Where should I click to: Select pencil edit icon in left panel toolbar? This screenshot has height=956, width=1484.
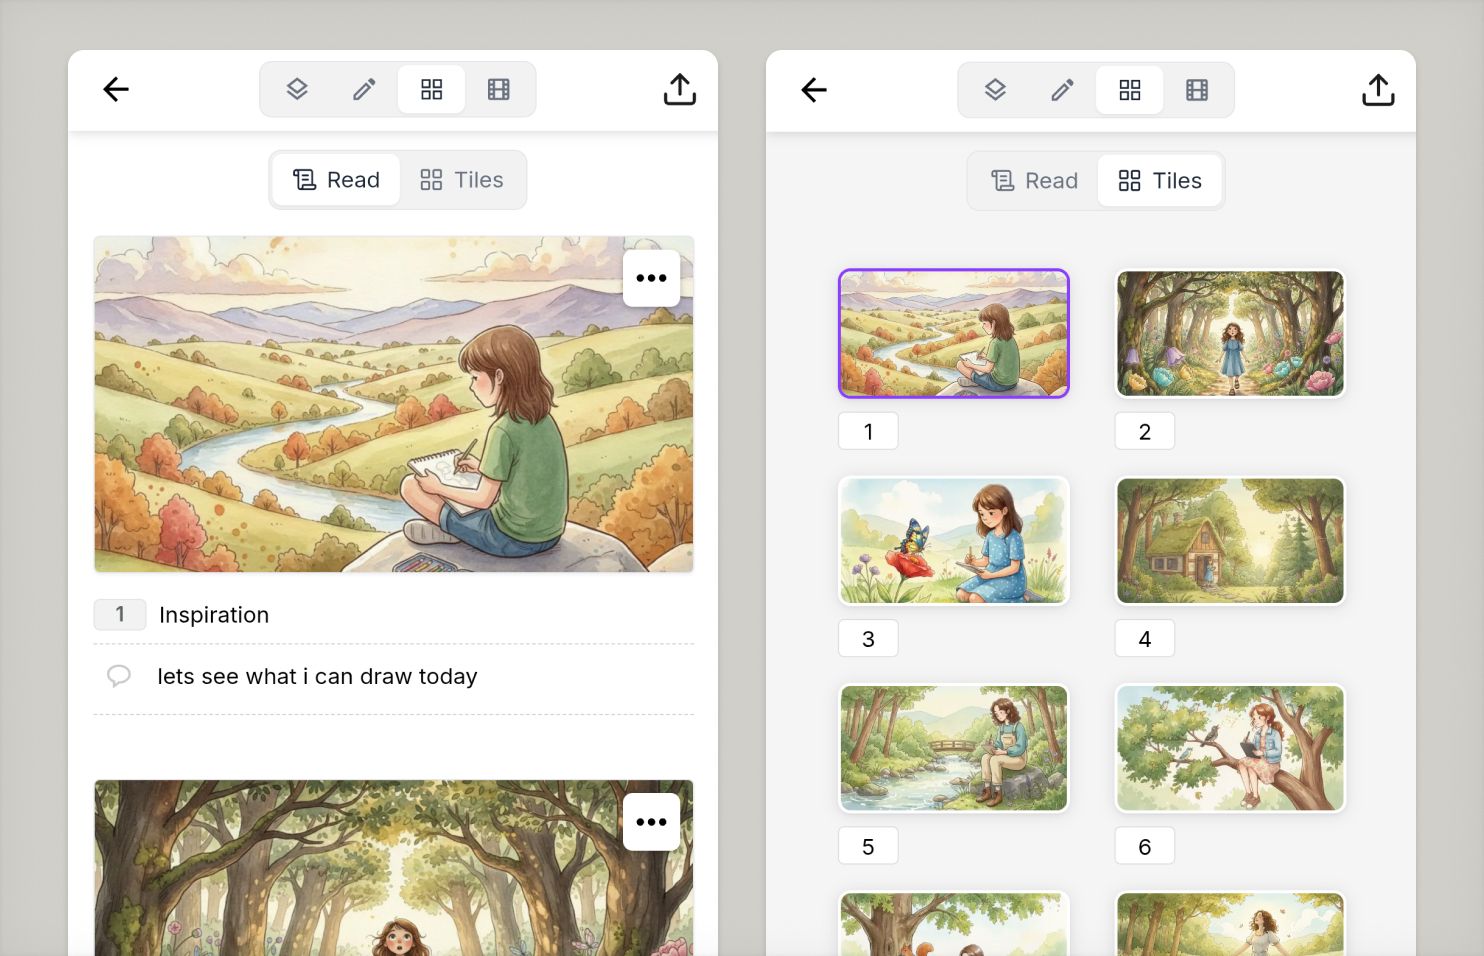(364, 89)
